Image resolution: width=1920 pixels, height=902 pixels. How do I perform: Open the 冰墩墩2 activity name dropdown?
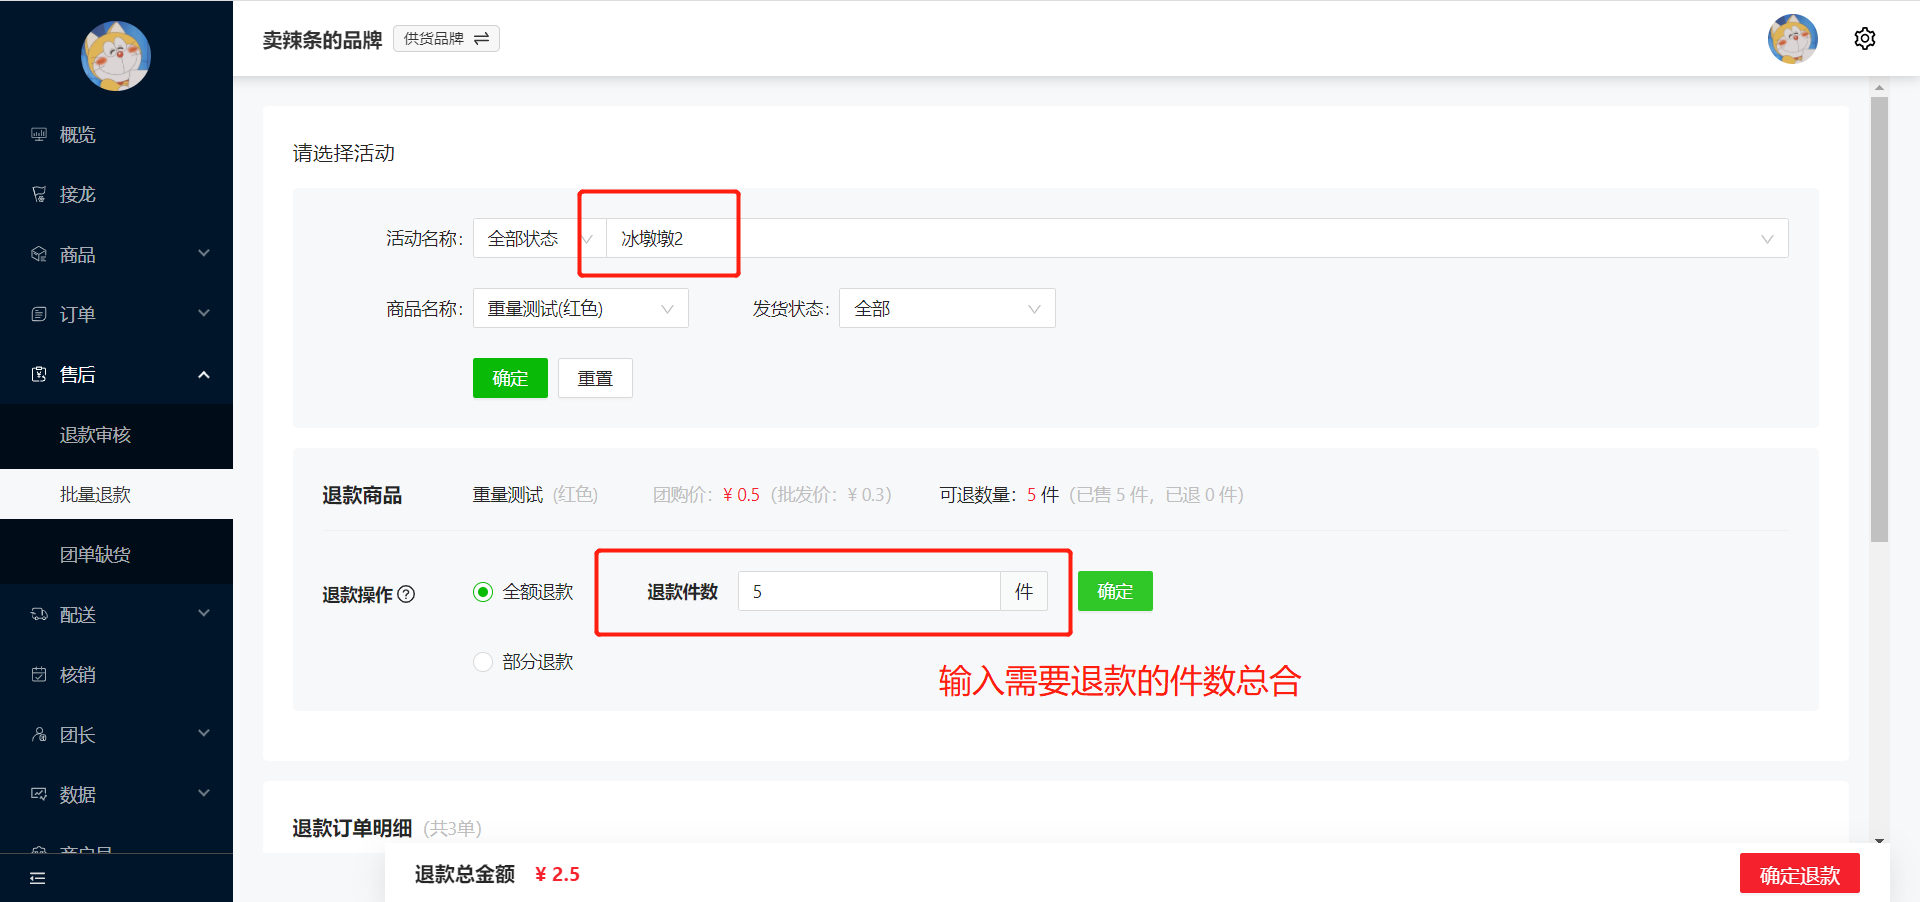coord(1197,238)
